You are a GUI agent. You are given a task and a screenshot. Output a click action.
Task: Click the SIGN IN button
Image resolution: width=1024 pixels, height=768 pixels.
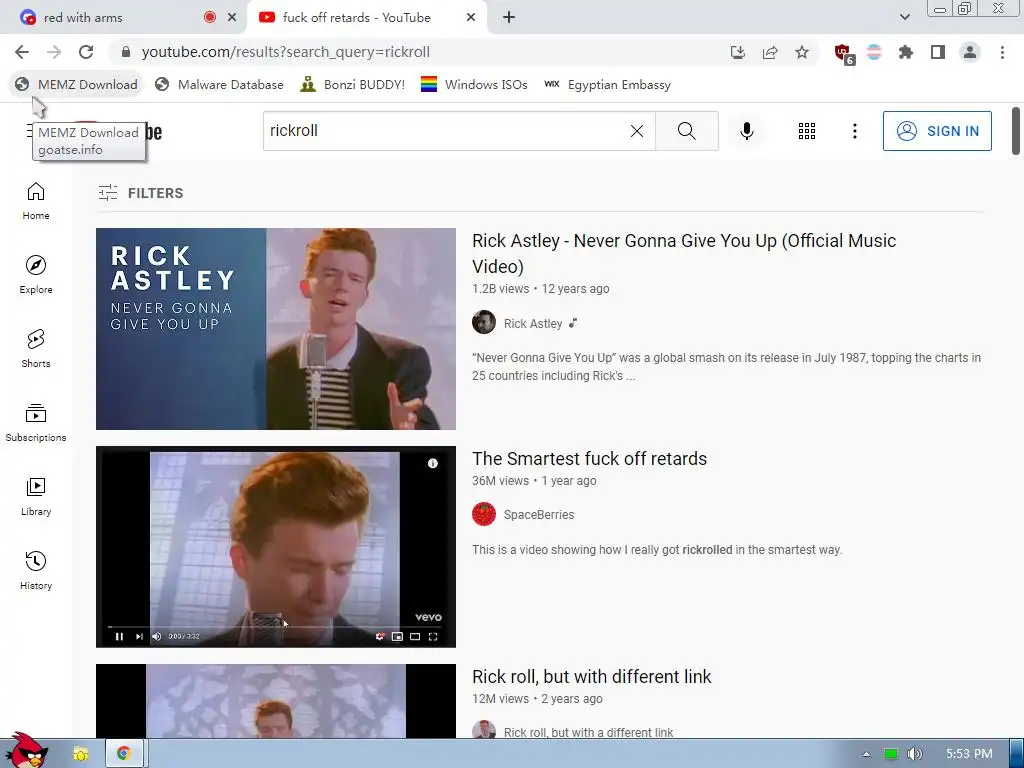click(937, 131)
